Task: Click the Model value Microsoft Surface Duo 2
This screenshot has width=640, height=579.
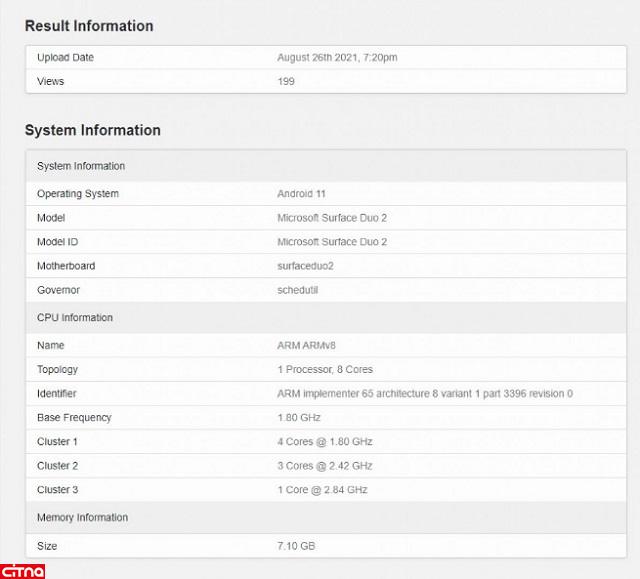Action: click(x=331, y=218)
